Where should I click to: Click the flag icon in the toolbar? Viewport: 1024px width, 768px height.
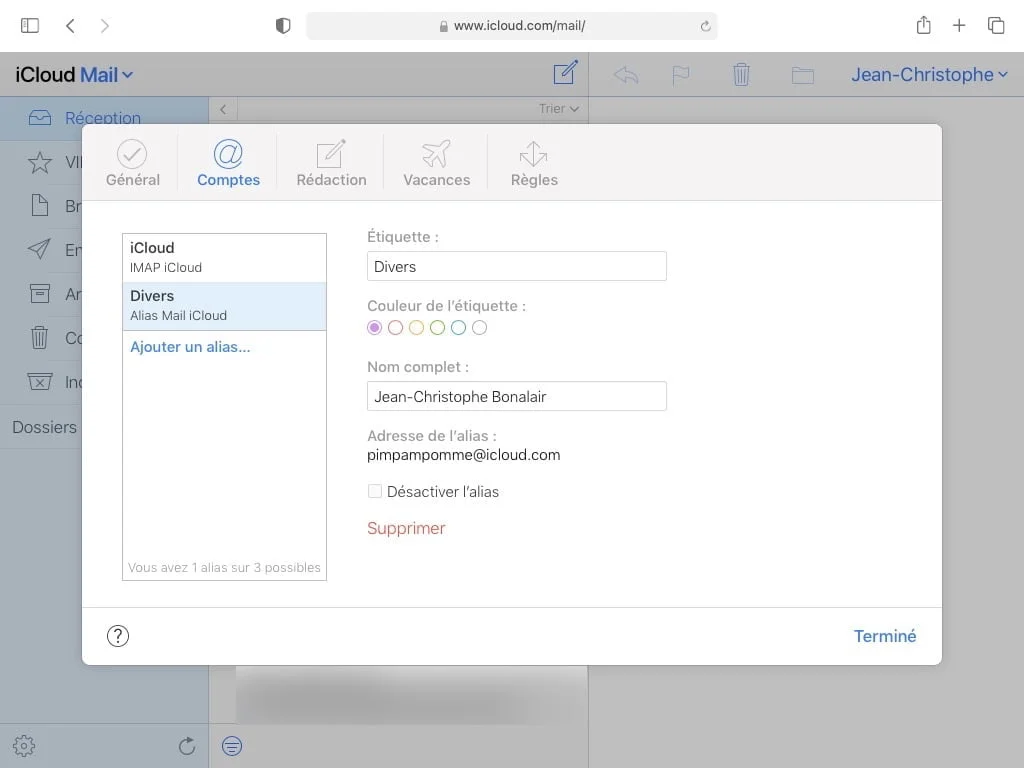tap(682, 73)
